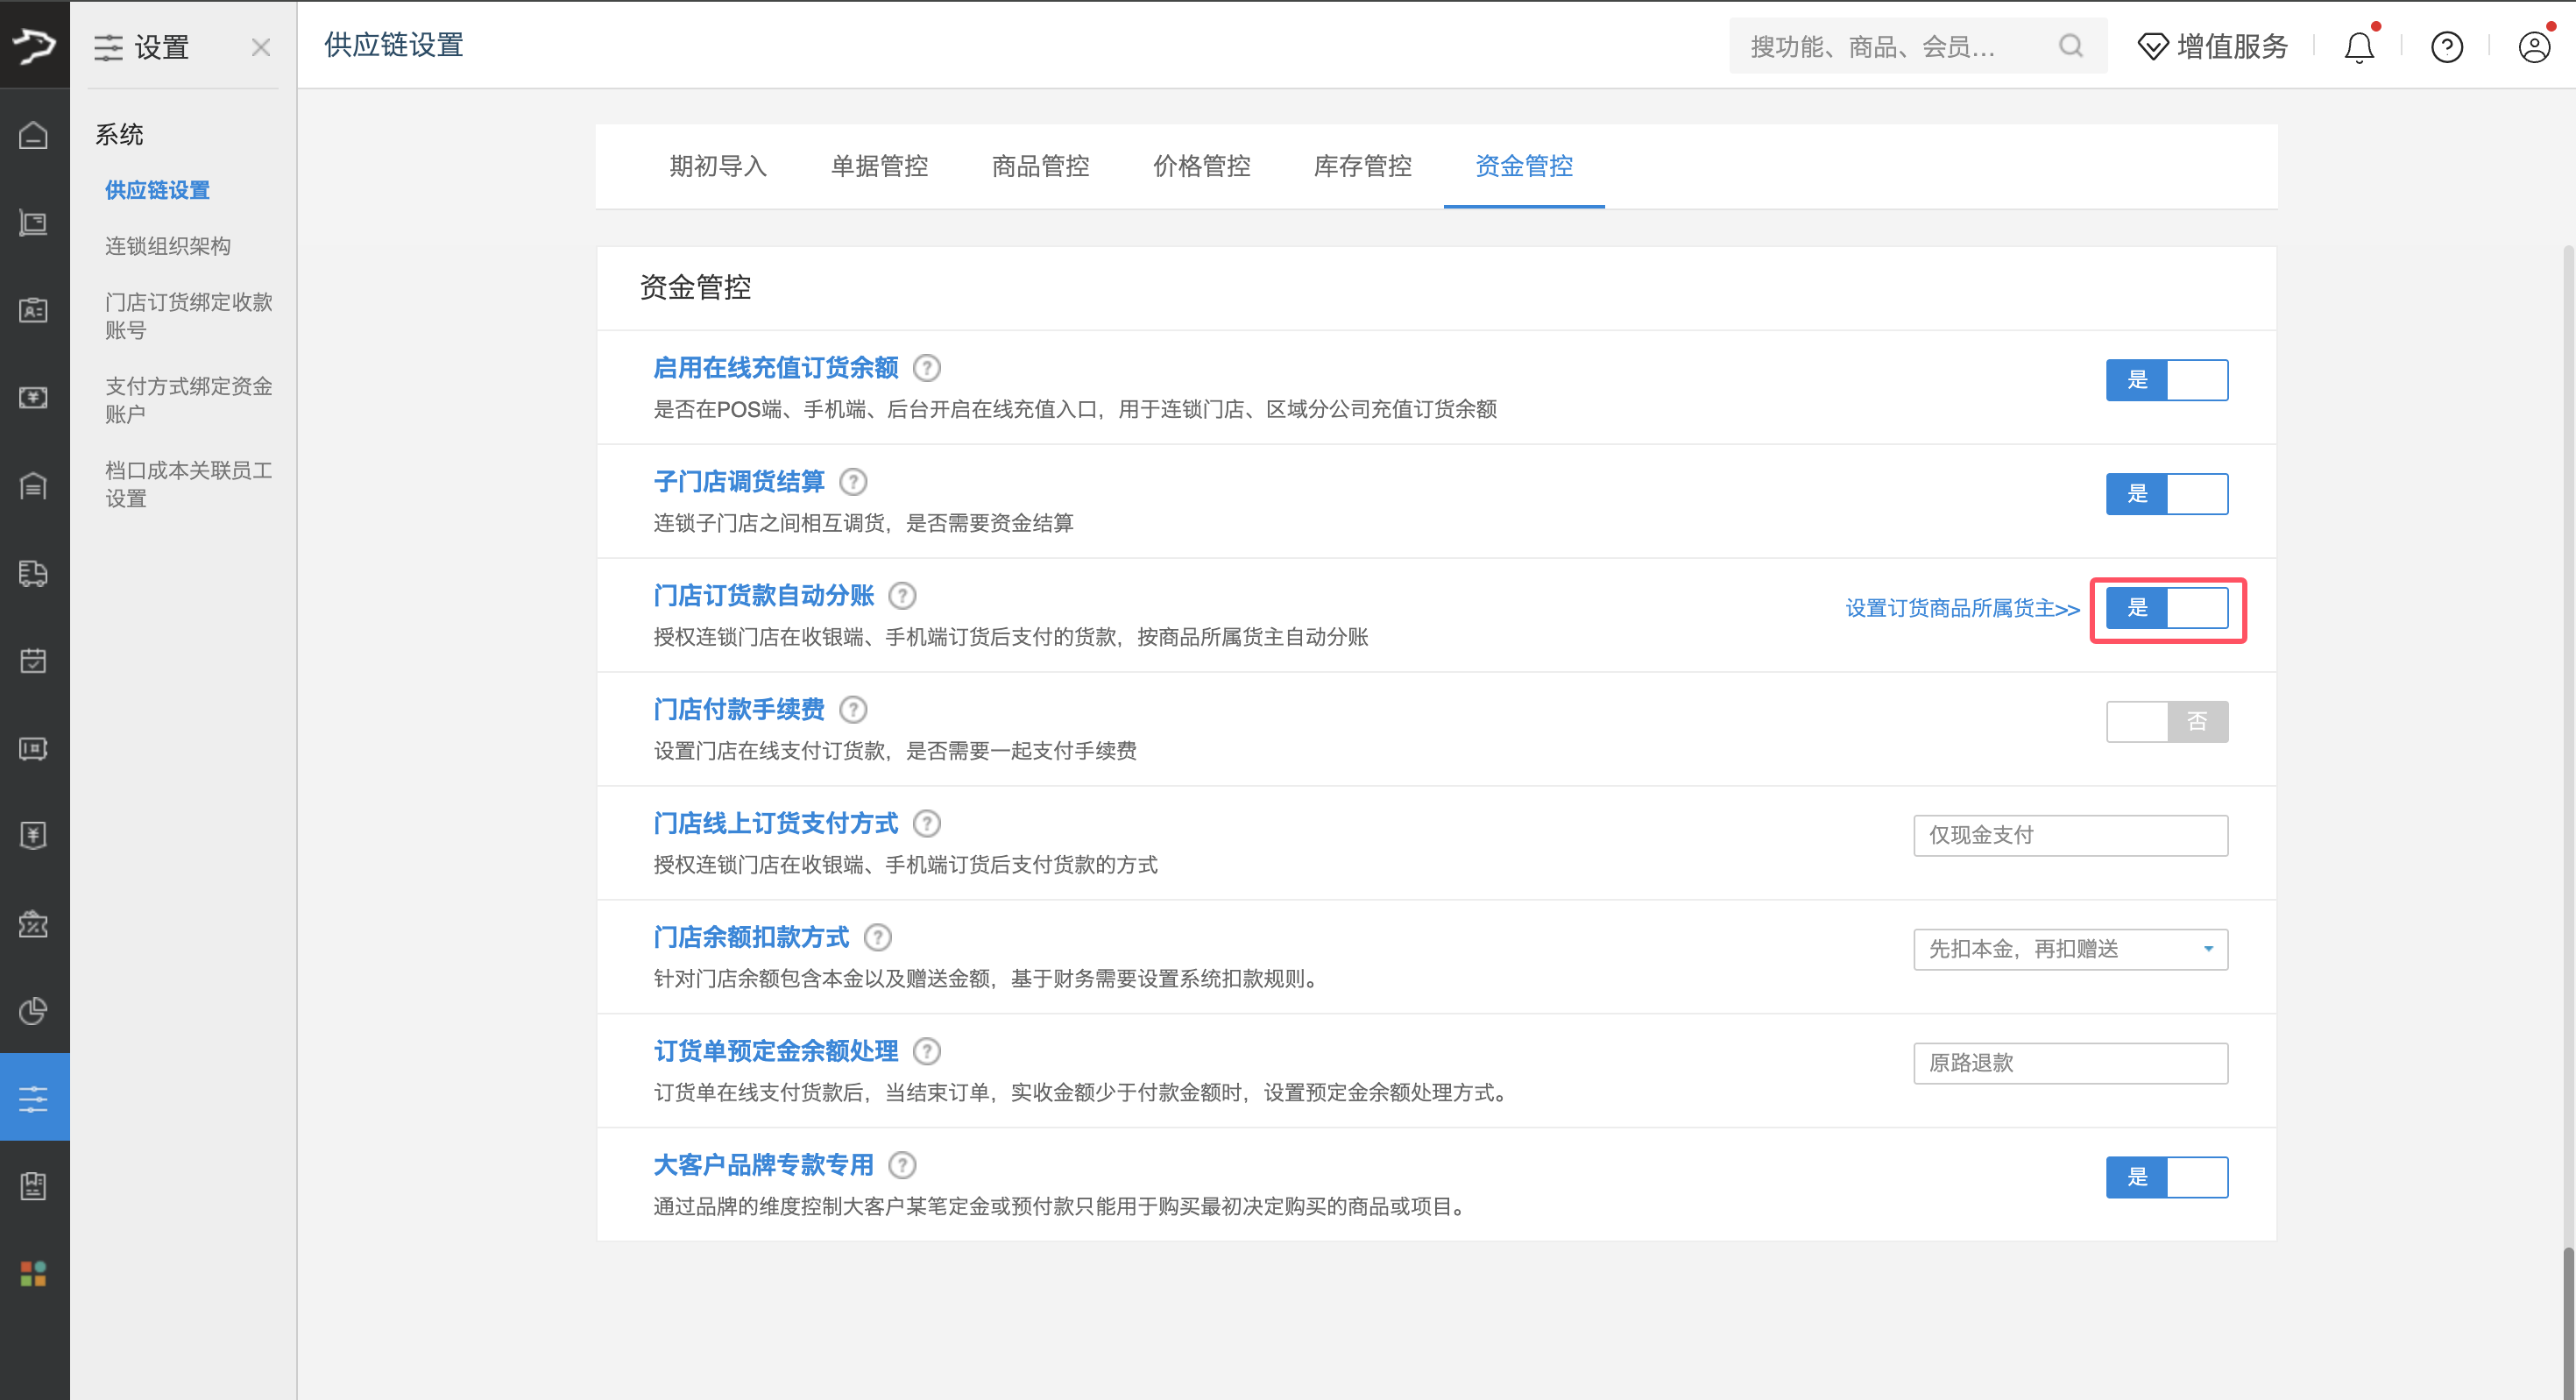Image resolution: width=2576 pixels, height=1400 pixels.
Task: Open 连锁组织架构 in the settings menu
Action: 168,246
